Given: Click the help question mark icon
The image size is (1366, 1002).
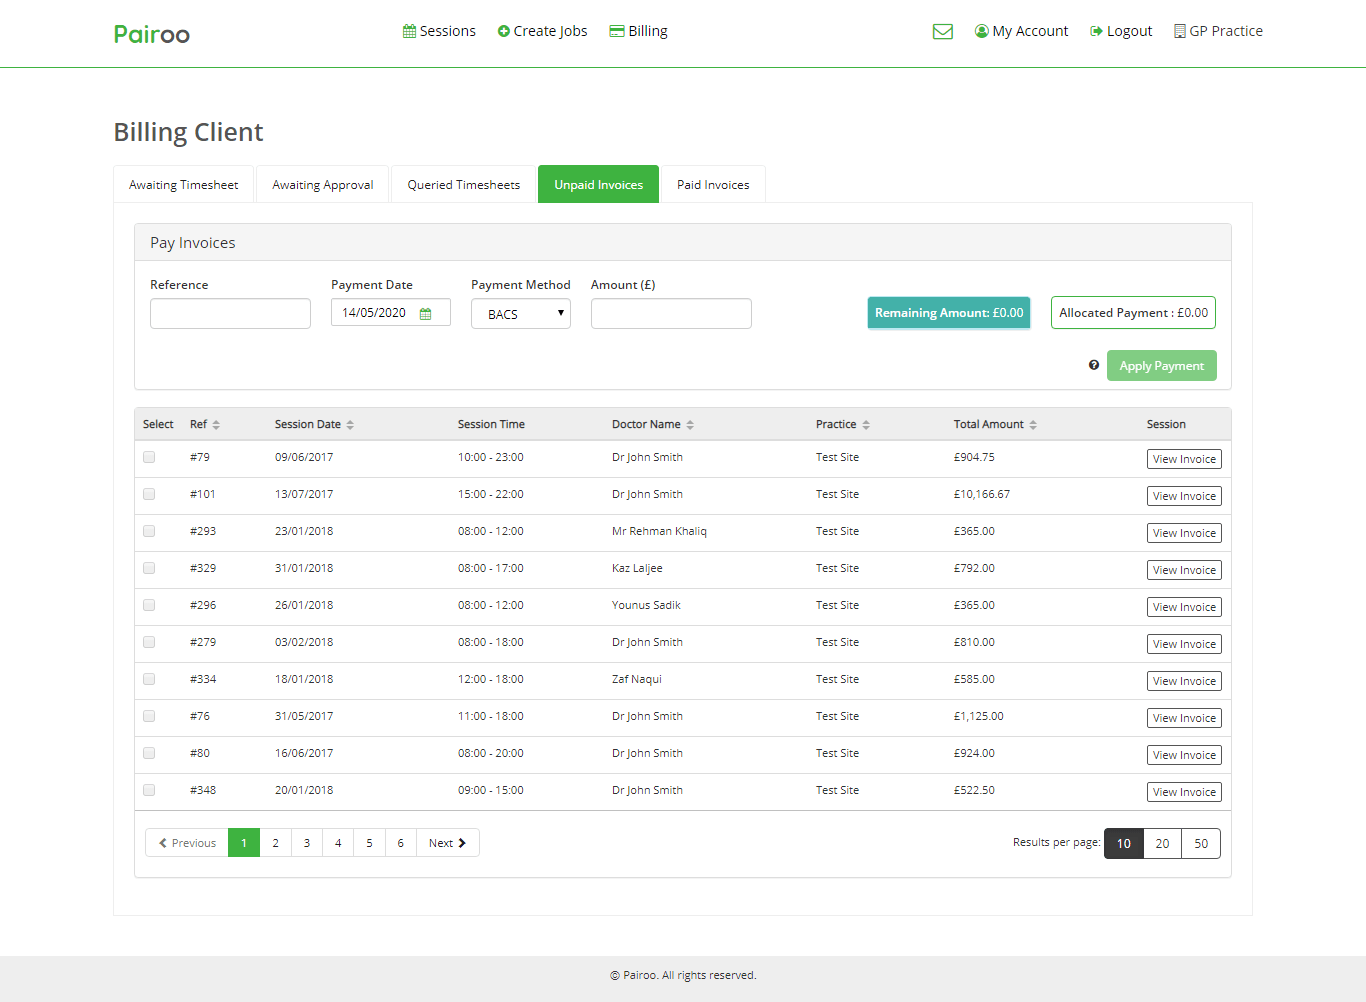Looking at the screenshot, I should tap(1094, 365).
